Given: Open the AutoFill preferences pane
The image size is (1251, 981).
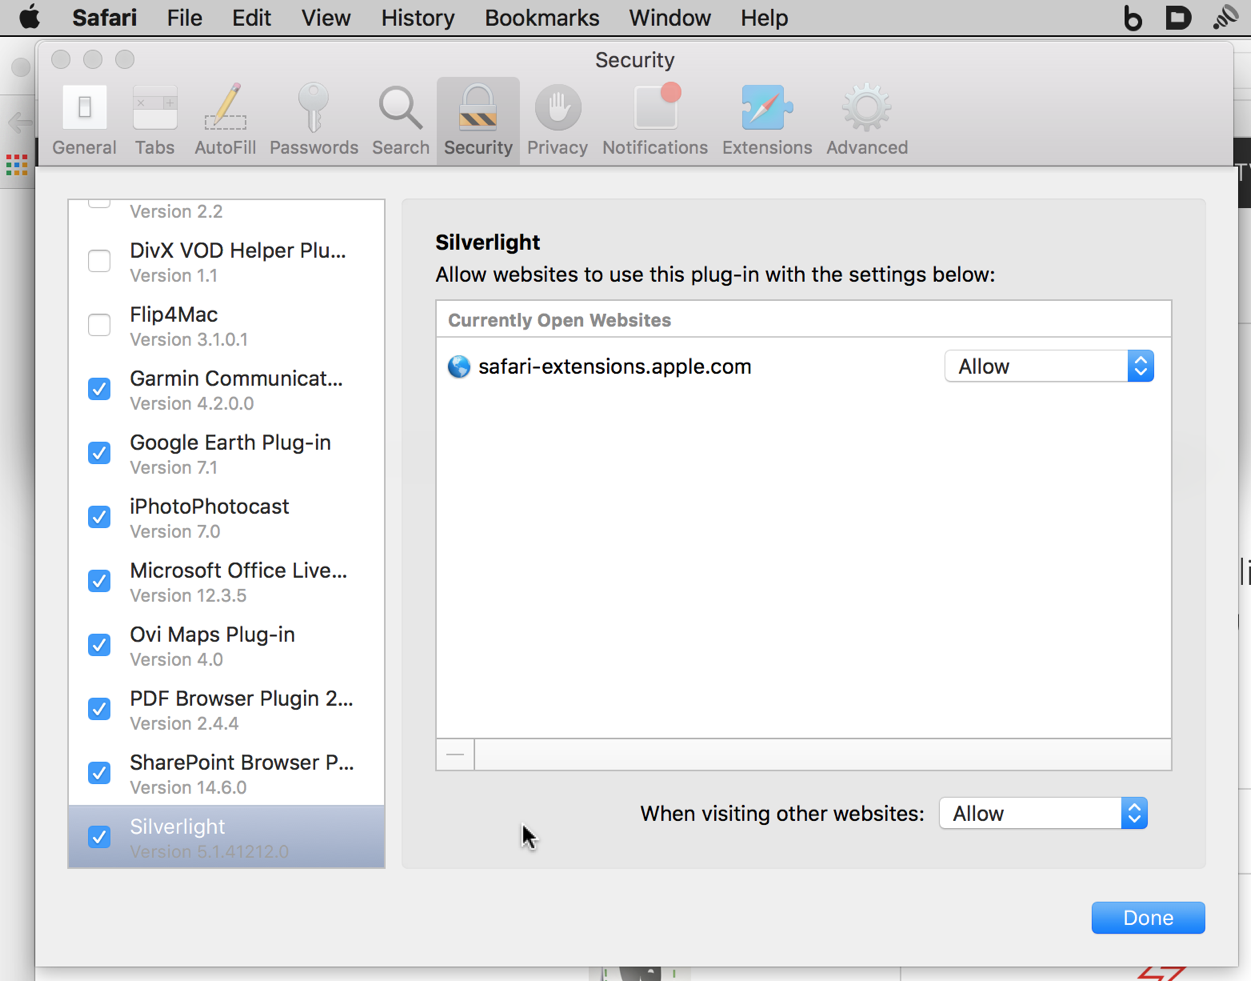Looking at the screenshot, I should point(225,121).
